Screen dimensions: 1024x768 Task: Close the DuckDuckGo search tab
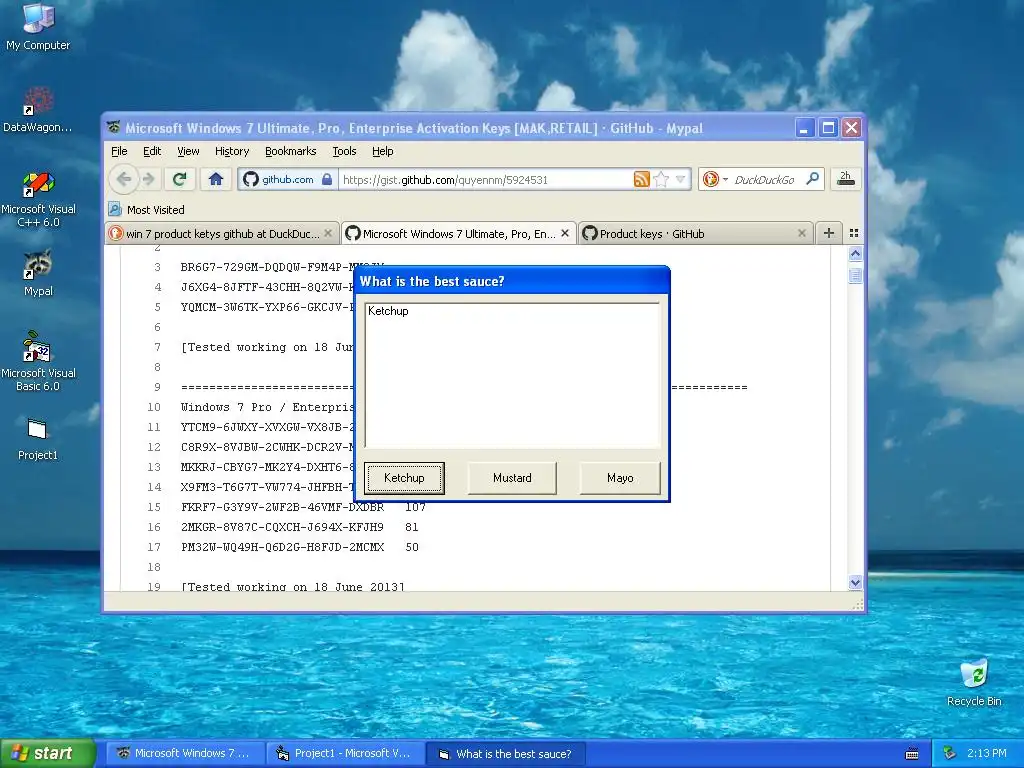pyautogui.click(x=328, y=233)
